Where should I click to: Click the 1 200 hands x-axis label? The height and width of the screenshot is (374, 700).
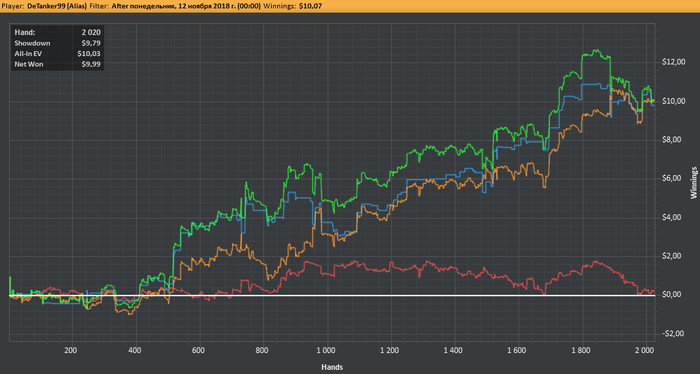(390, 350)
